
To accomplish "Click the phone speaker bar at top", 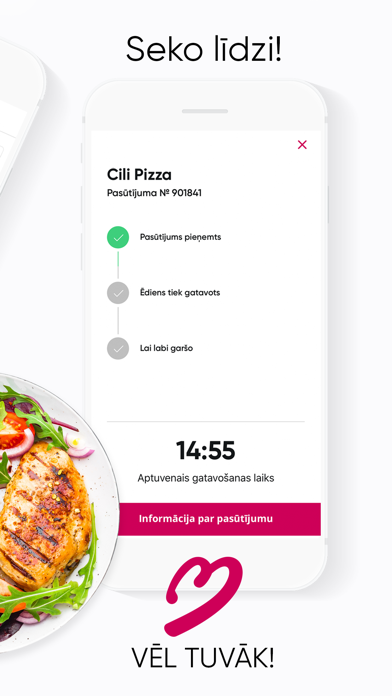I will [x=205, y=111].
